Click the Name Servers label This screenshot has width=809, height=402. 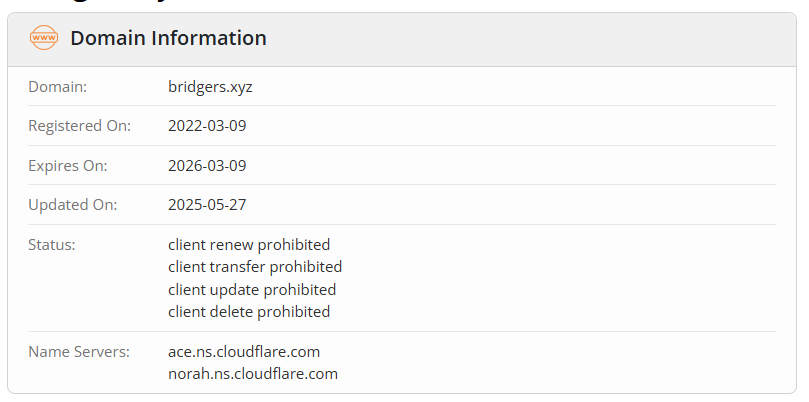point(79,352)
